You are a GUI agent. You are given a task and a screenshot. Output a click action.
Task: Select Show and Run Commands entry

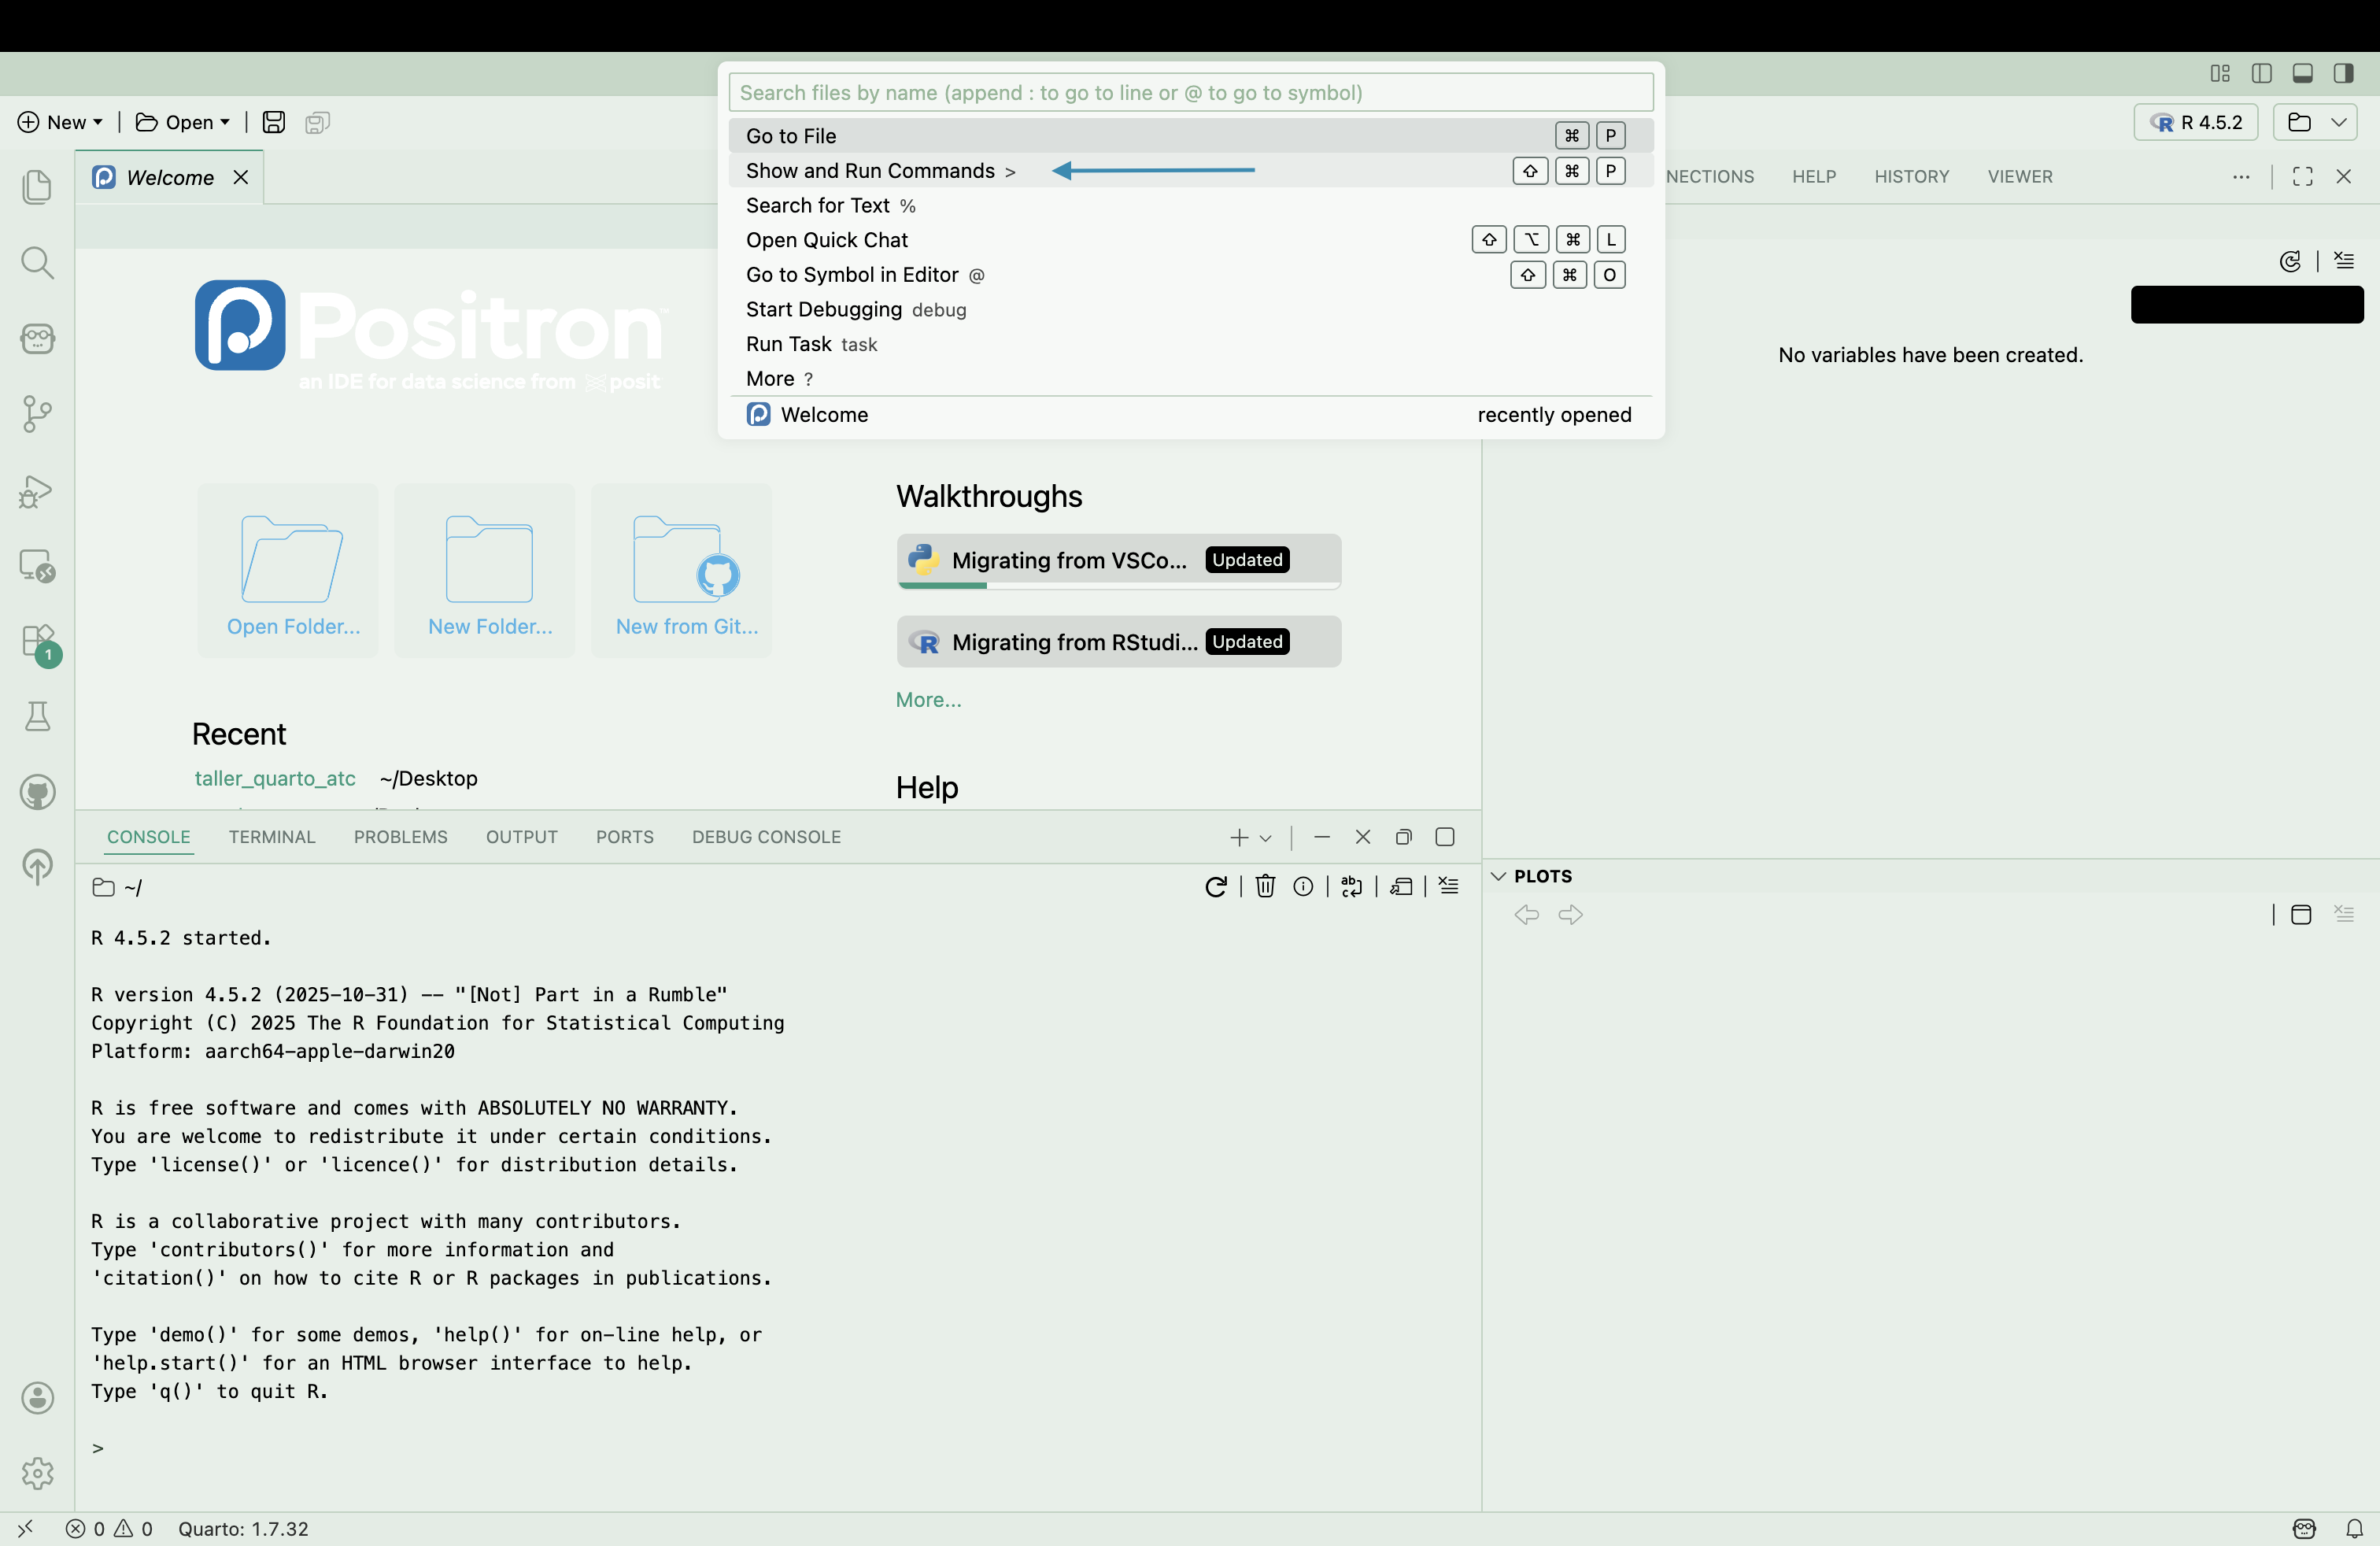pyautogui.click(x=870, y=171)
